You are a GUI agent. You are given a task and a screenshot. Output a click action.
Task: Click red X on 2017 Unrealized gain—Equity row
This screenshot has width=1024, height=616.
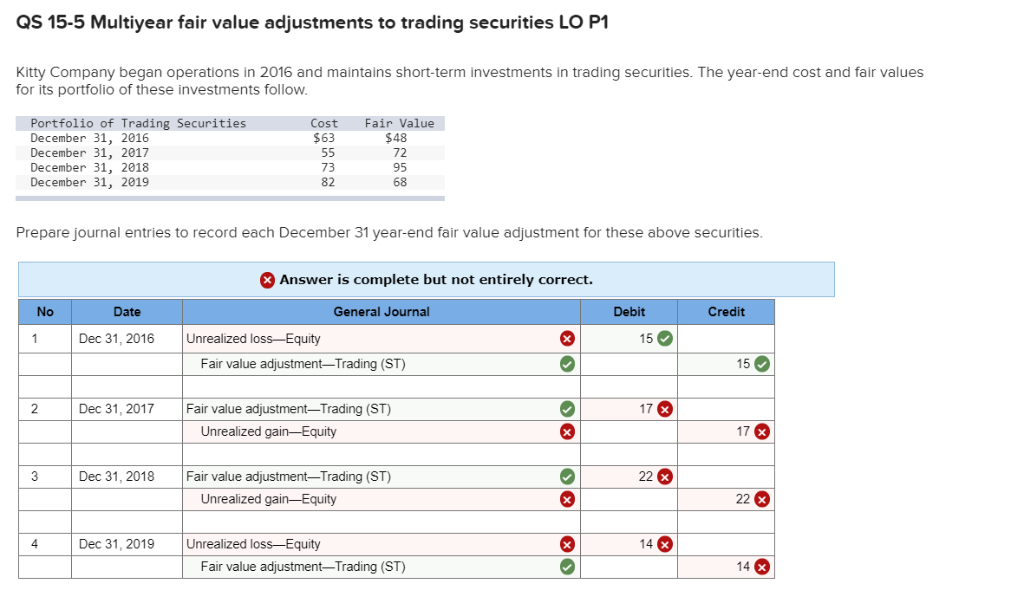click(x=568, y=432)
